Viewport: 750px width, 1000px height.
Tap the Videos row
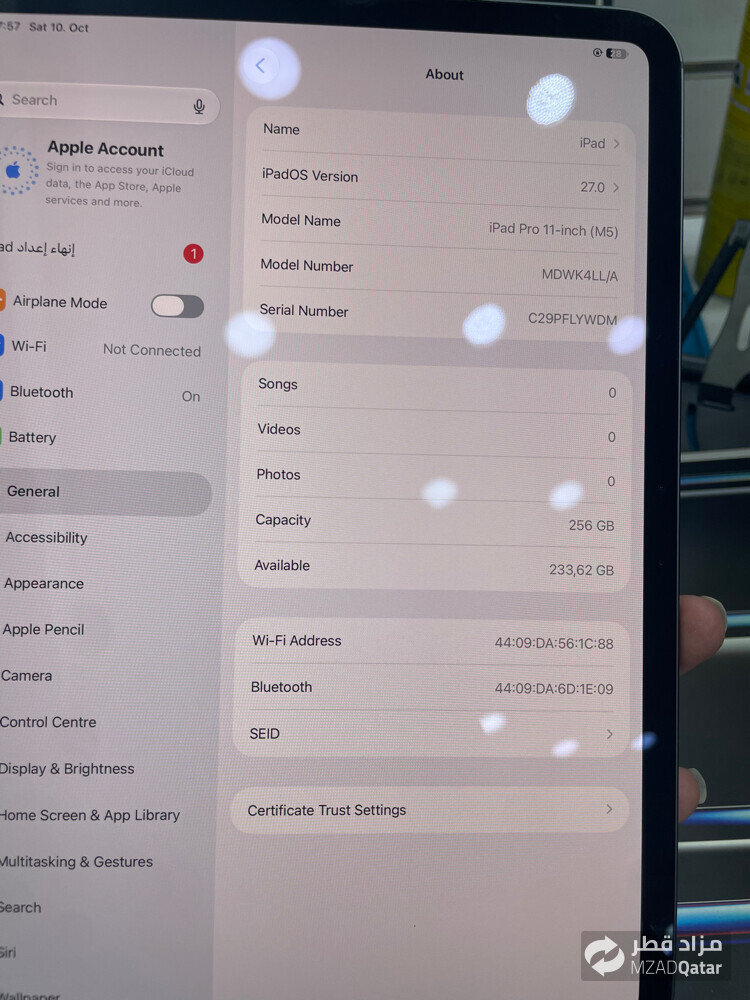tap(435, 433)
